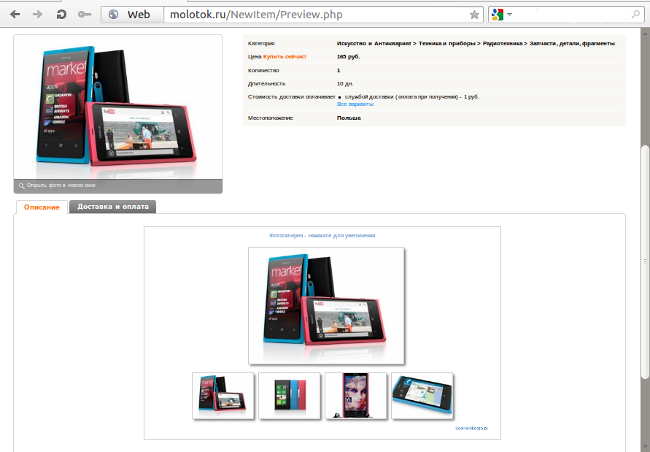Click the Купить сейчас price label
This screenshot has height=452, width=650.
(284, 57)
